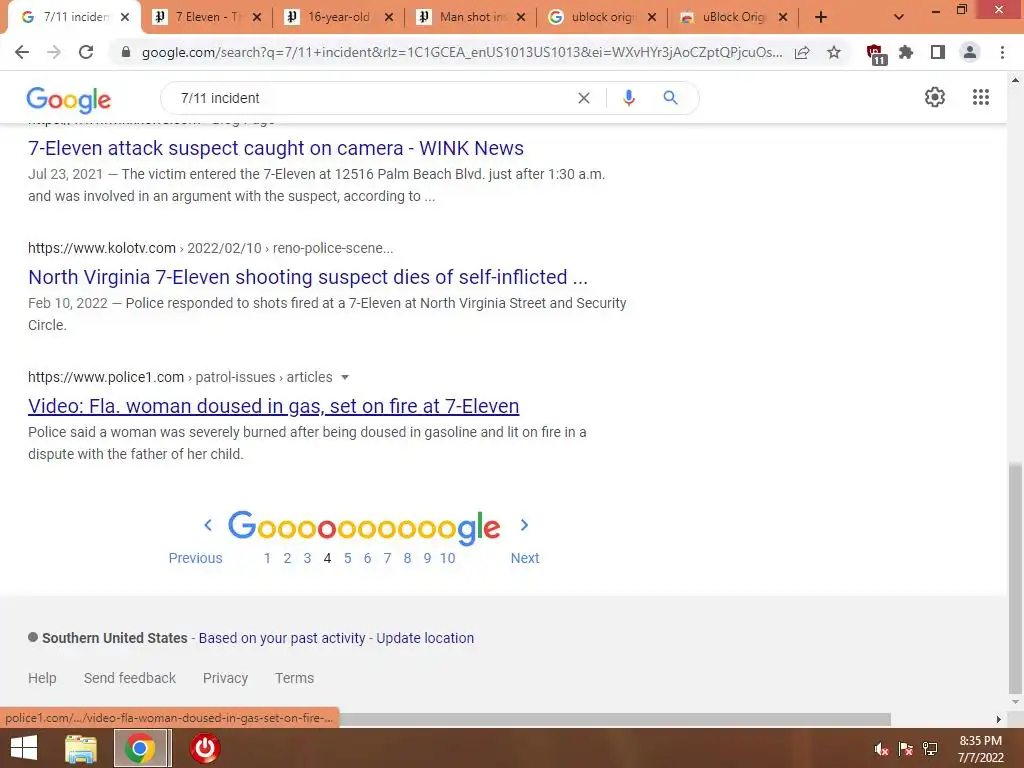Viewport: 1024px width, 768px height.
Task: Go to the Previous results page
Action: click(x=195, y=558)
